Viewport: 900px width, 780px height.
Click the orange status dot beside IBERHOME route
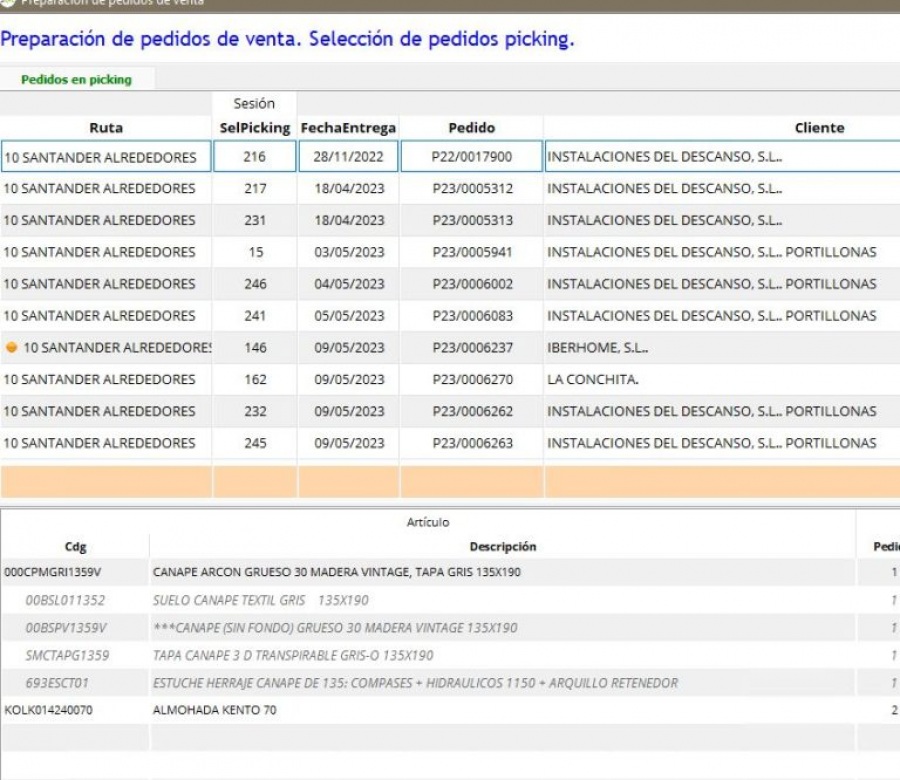coord(11,348)
